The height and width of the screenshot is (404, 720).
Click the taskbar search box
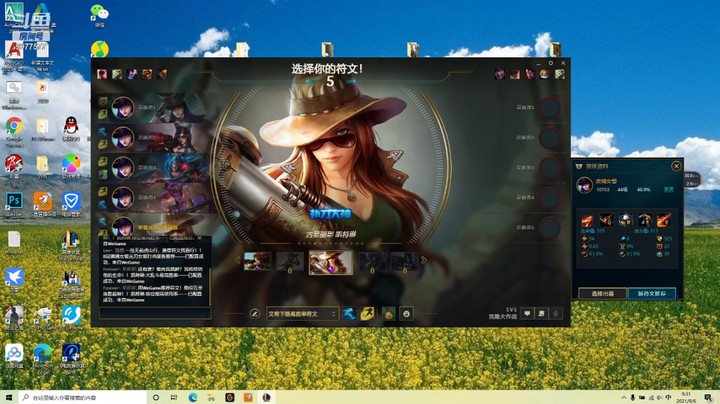(x=83, y=398)
